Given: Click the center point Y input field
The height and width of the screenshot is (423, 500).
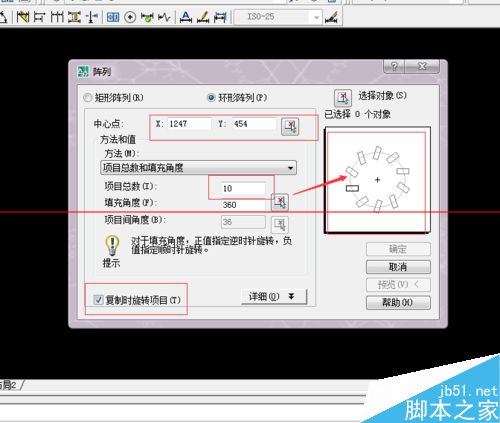Looking at the screenshot, I should pyautogui.click(x=254, y=124).
